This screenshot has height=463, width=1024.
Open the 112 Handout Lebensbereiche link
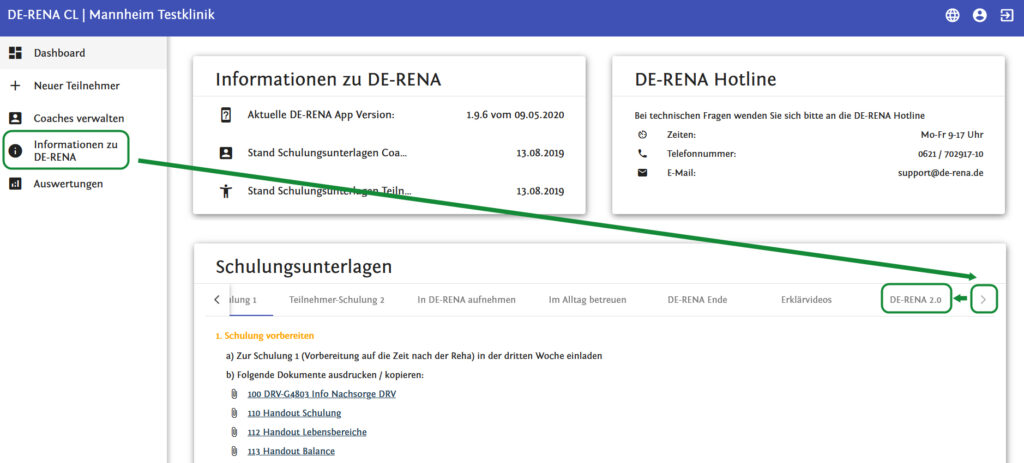click(306, 432)
